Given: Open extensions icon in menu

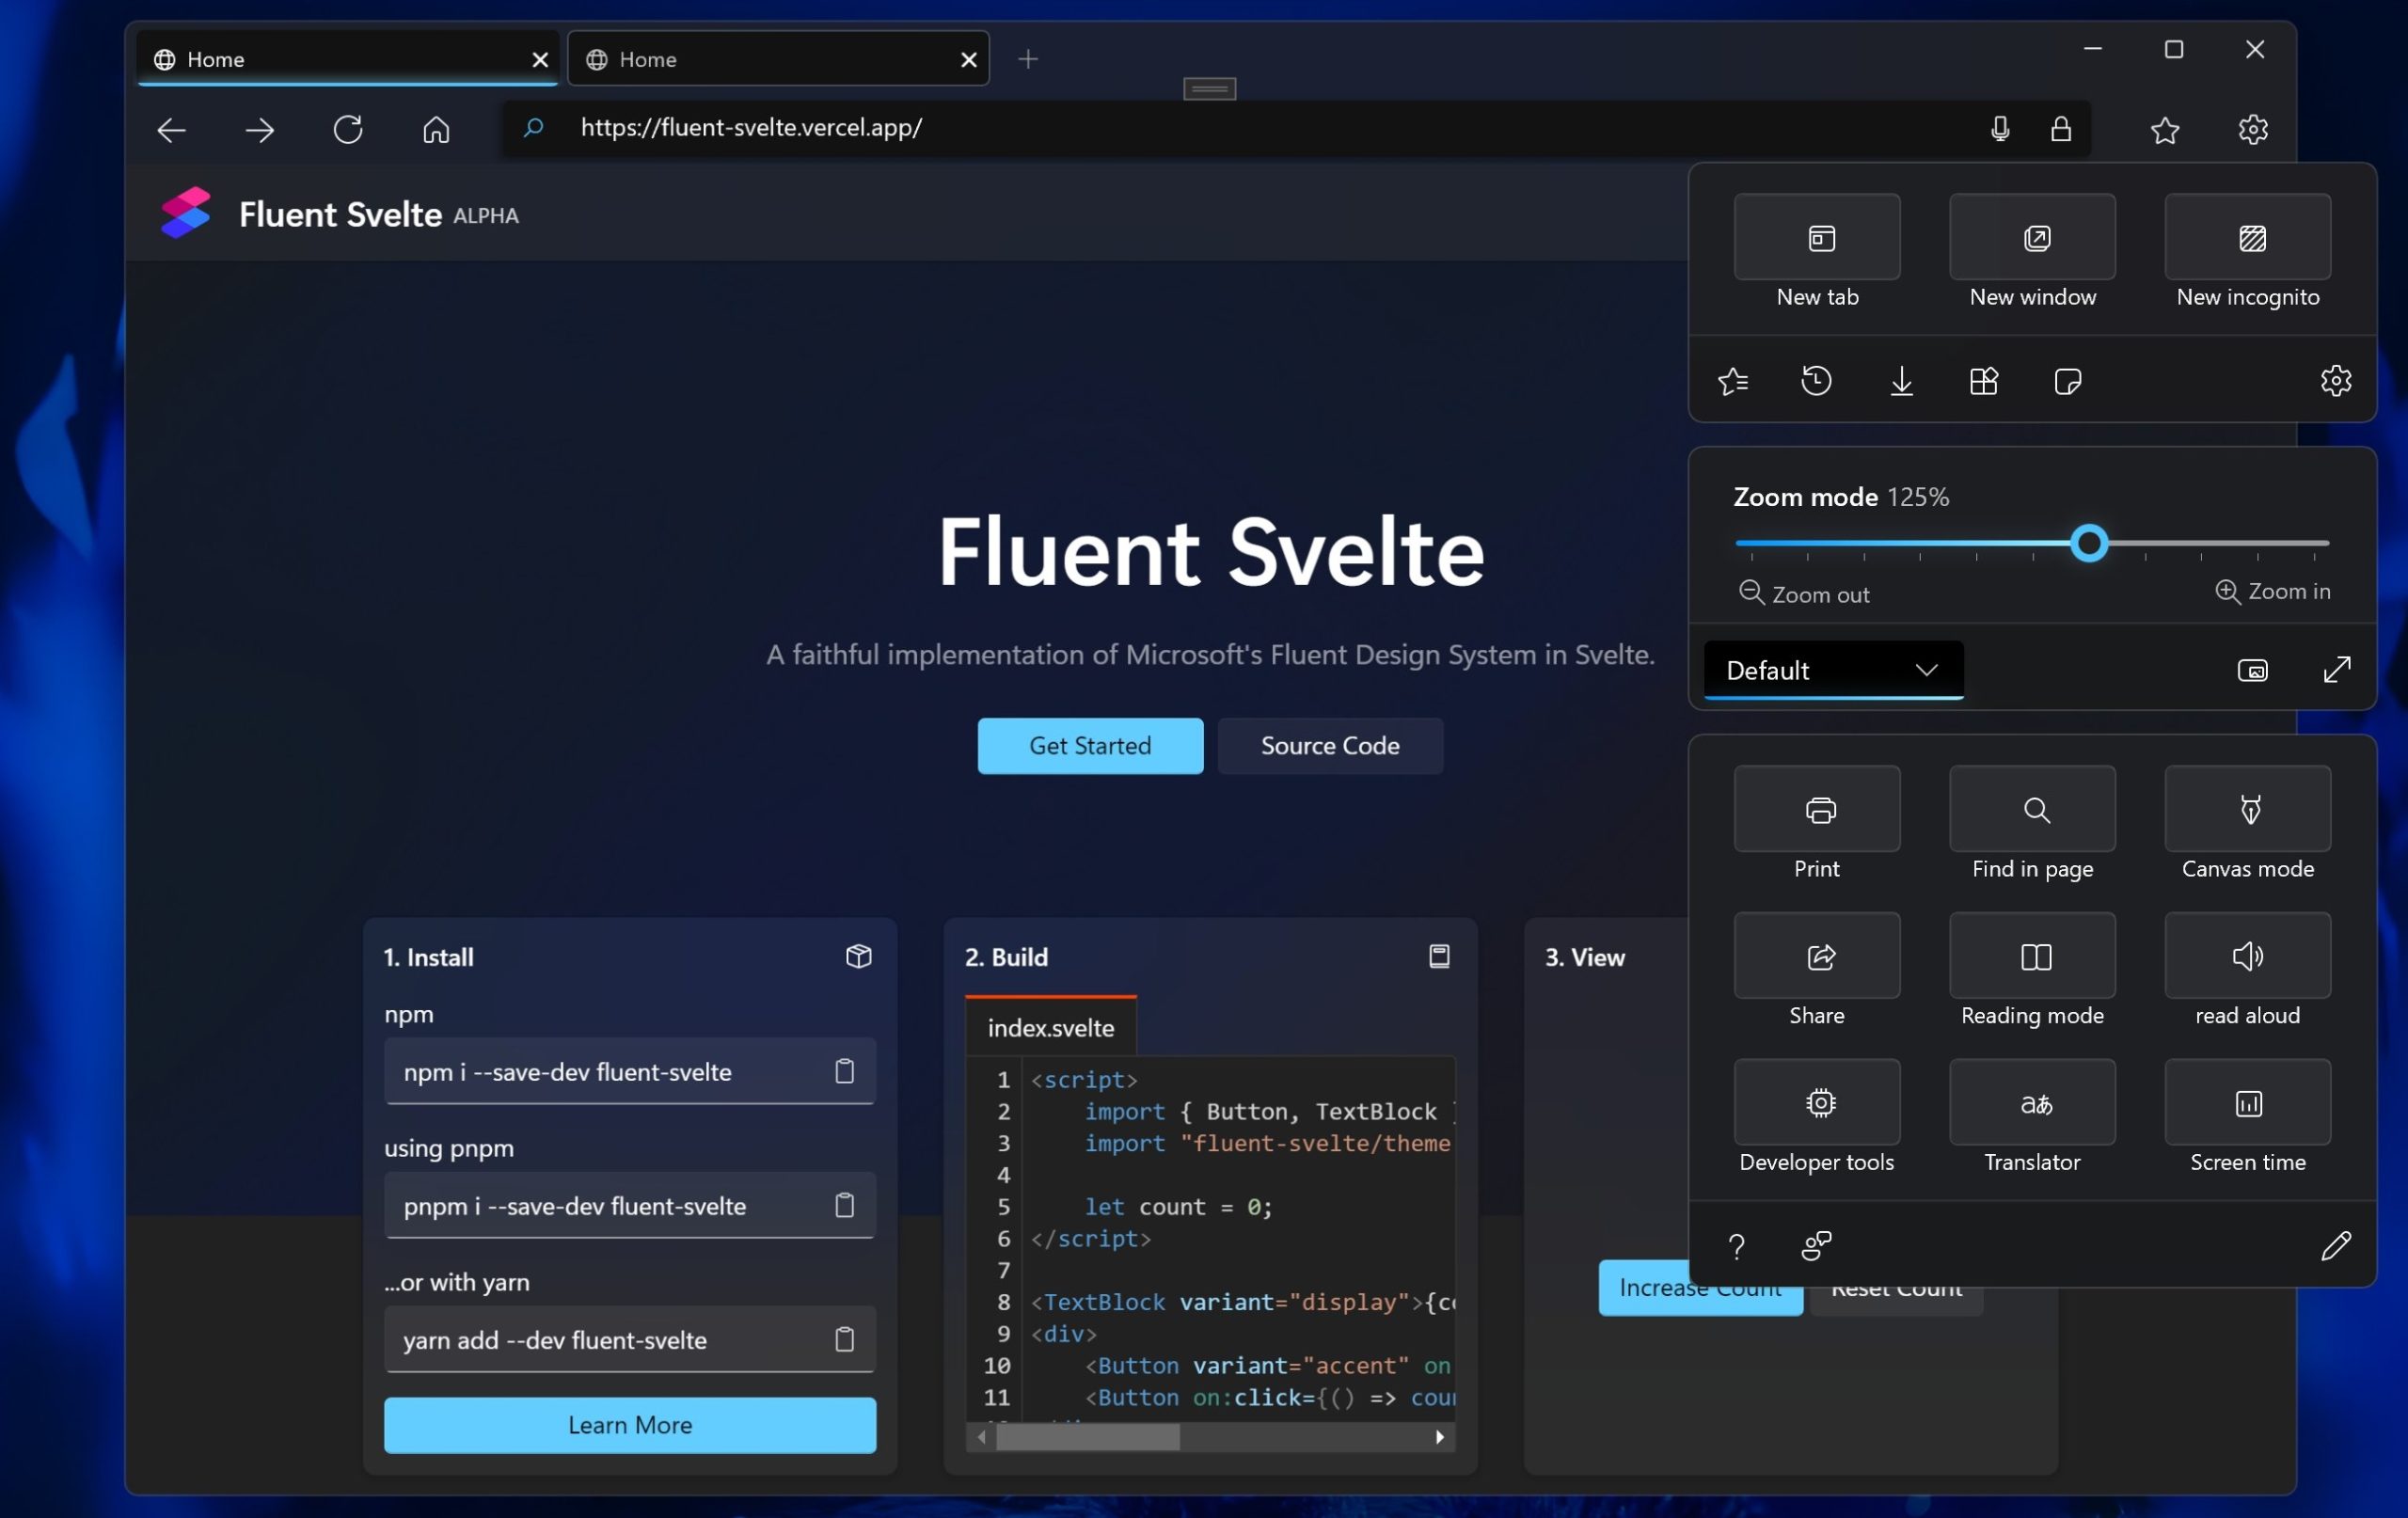Looking at the screenshot, I should 1984,381.
